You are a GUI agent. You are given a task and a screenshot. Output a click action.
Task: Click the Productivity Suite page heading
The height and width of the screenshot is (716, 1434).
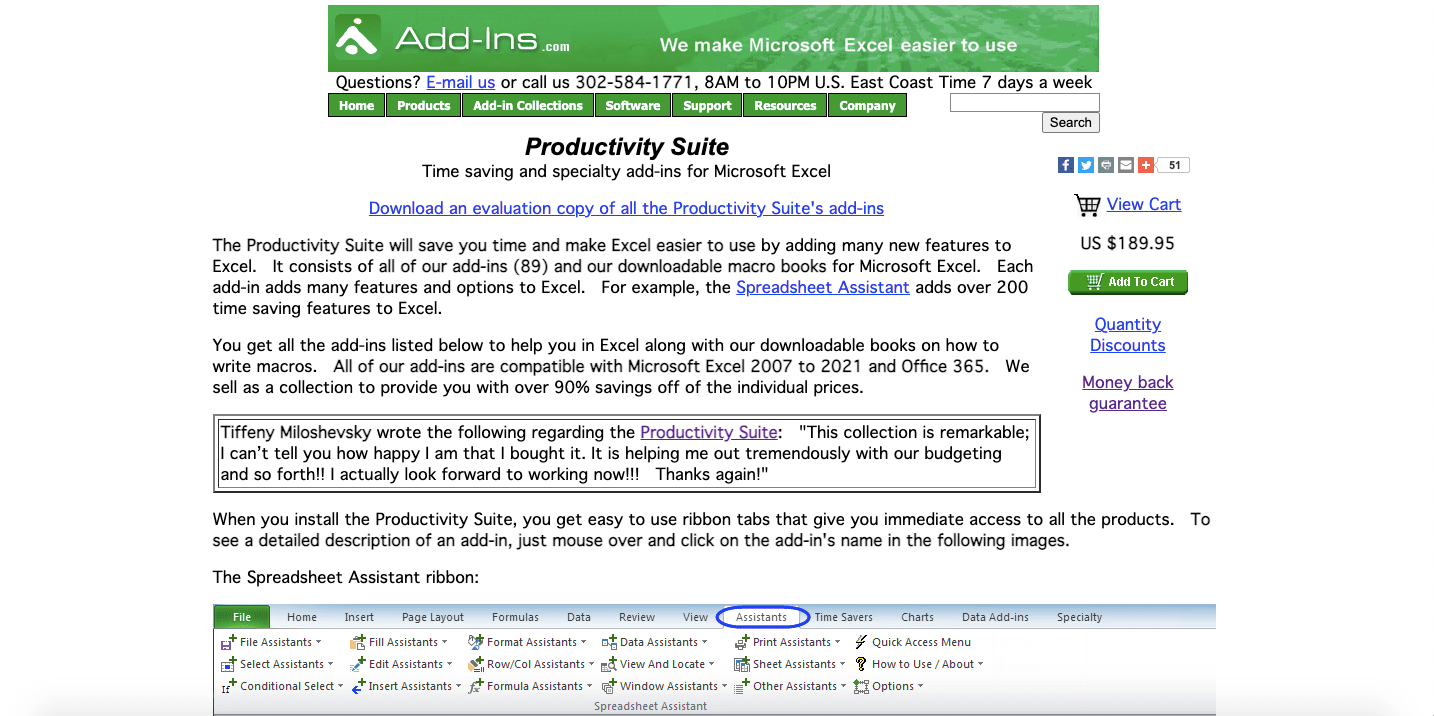coord(627,147)
